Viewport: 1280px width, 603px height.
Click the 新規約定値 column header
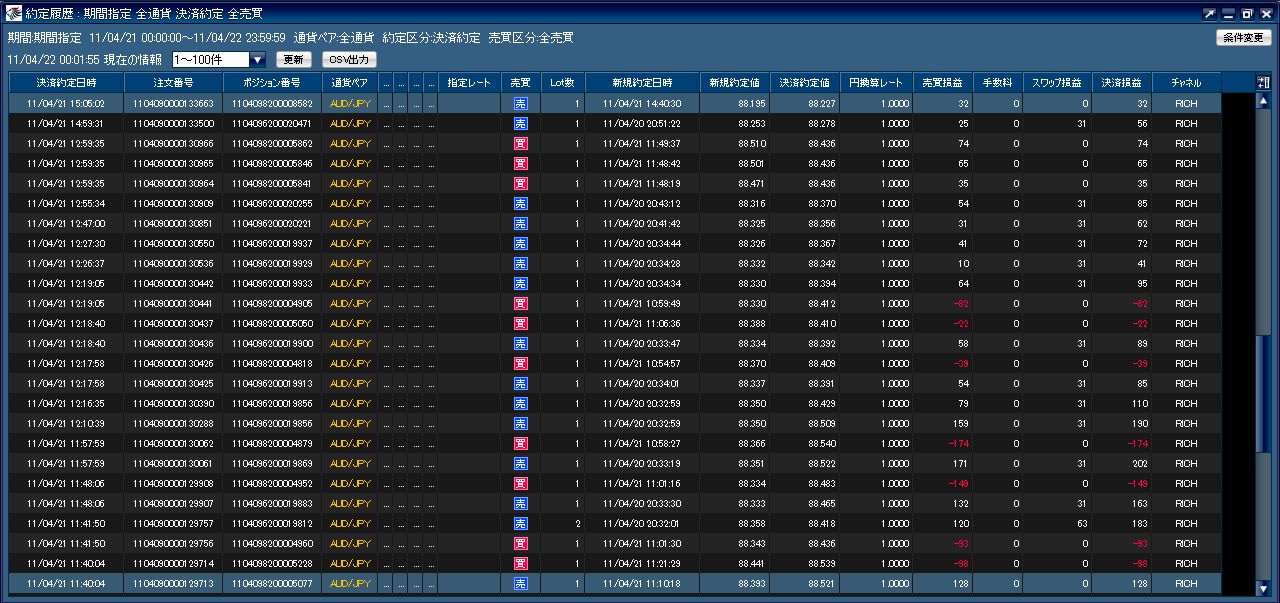pyautogui.click(x=735, y=83)
